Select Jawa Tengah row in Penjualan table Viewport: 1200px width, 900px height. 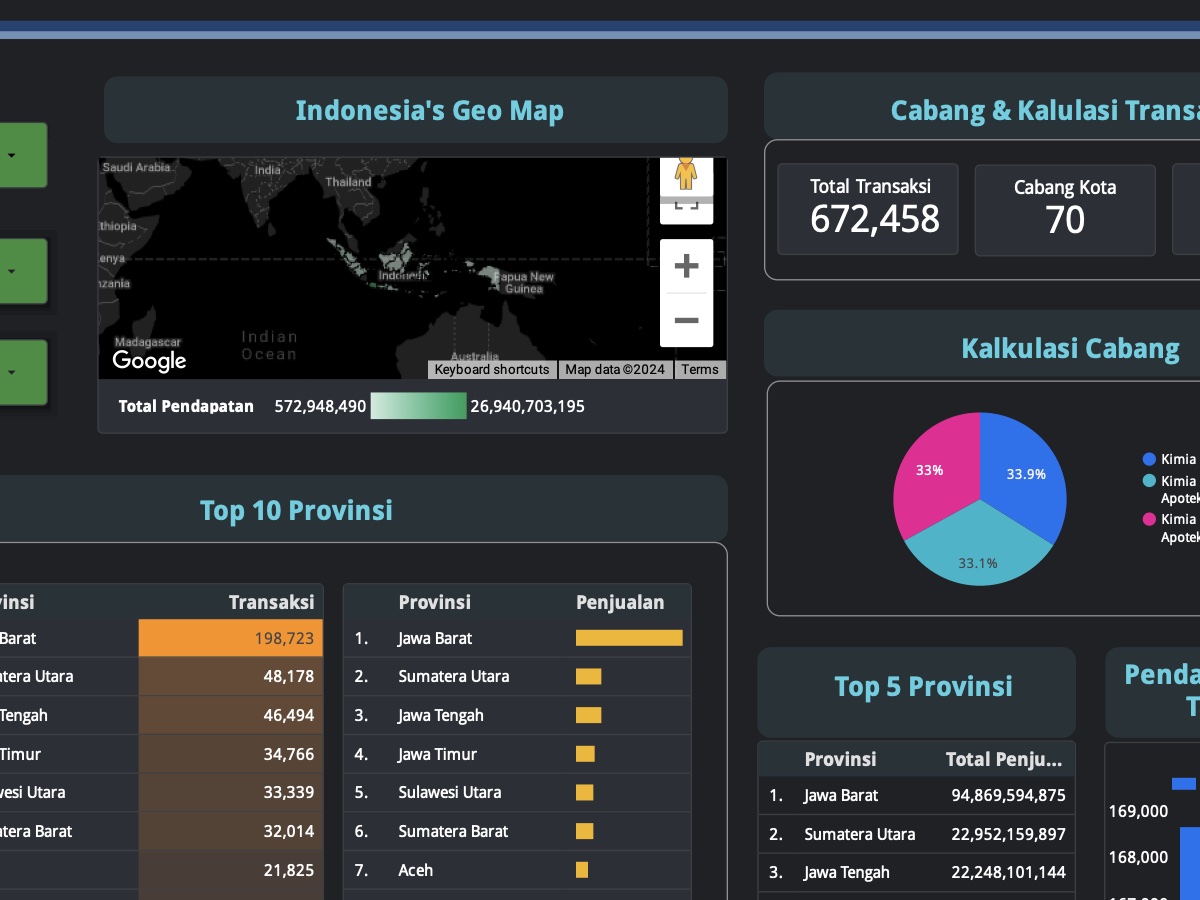517,715
